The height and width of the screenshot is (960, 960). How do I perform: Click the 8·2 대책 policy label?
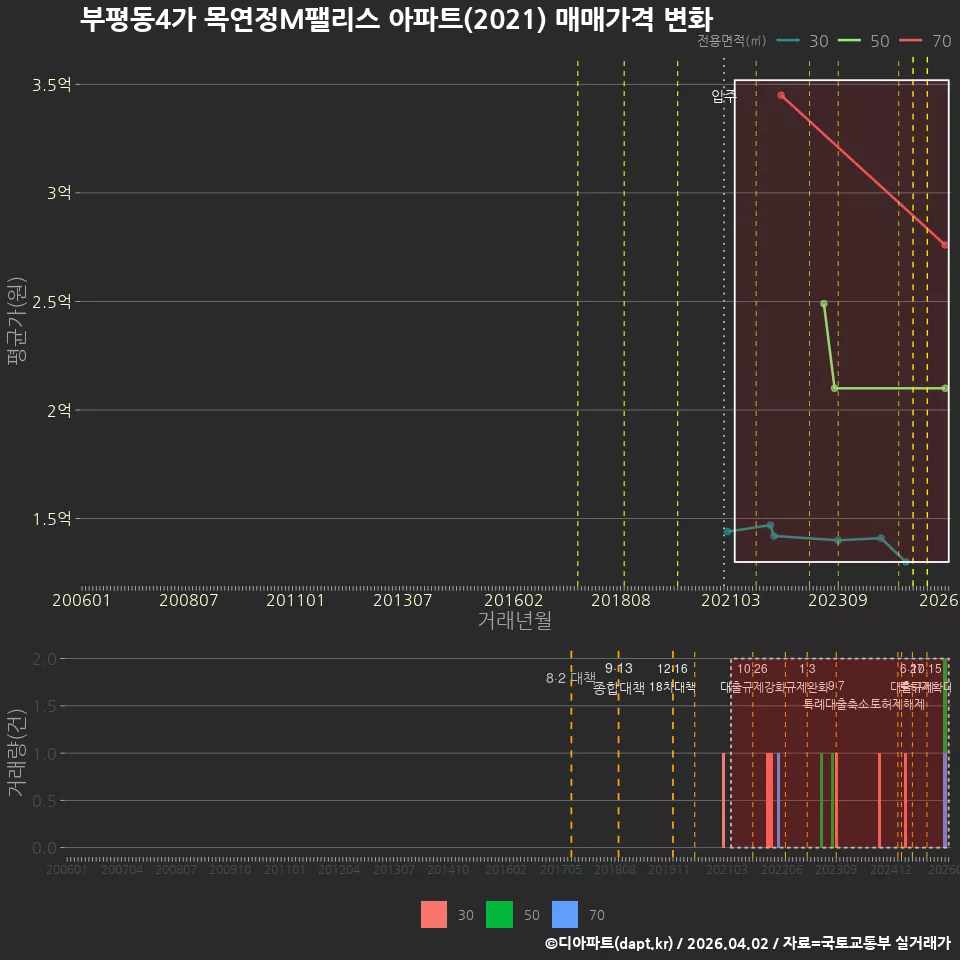click(571, 678)
